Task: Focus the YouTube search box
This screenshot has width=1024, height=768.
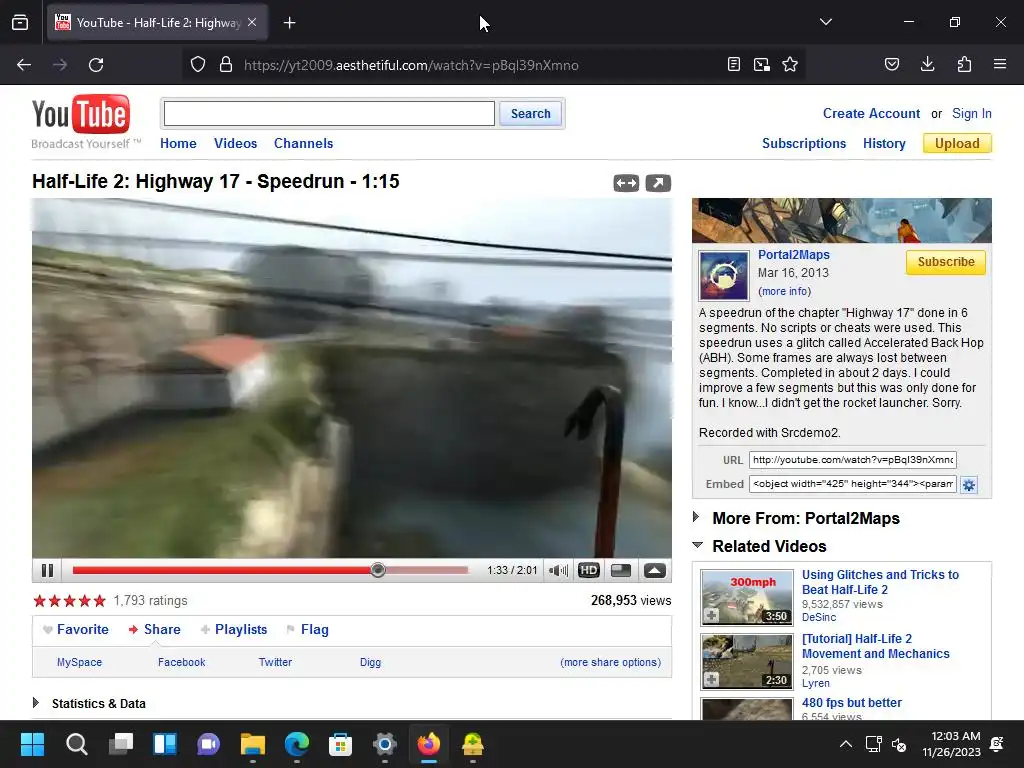Action: [329, 114]
